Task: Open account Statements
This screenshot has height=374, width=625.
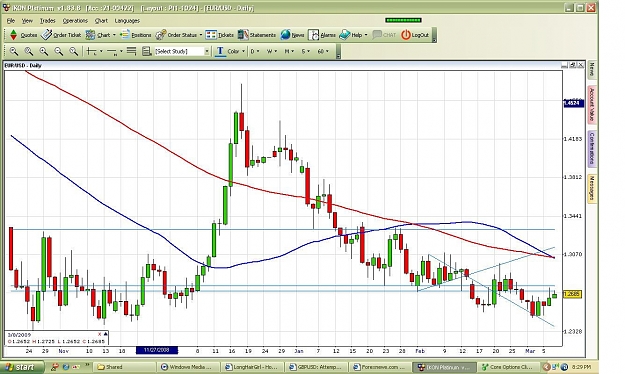Action: [256, 35]
